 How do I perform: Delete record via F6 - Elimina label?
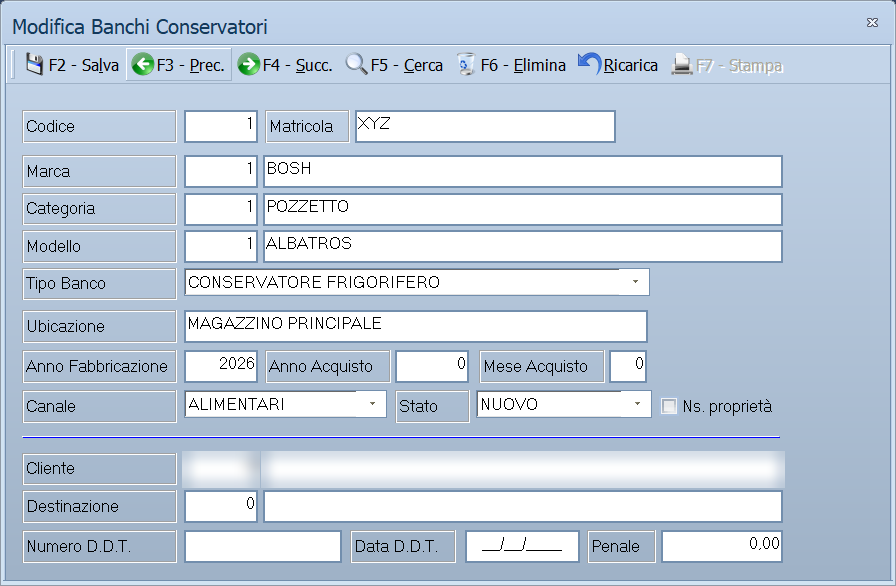(523, 66)
